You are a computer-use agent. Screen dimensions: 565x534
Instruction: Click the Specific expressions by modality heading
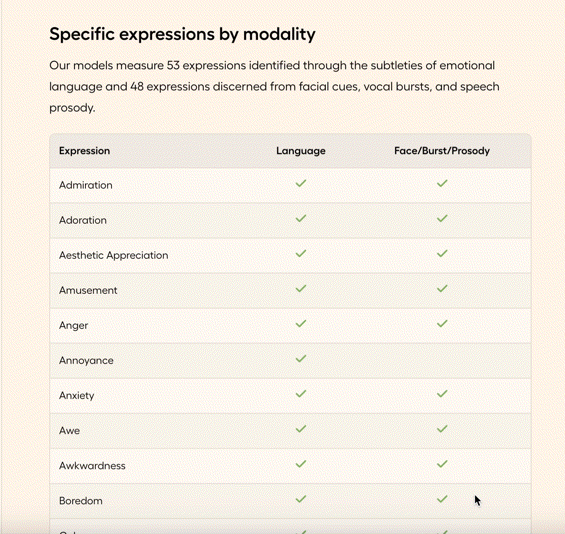[182, 34]
